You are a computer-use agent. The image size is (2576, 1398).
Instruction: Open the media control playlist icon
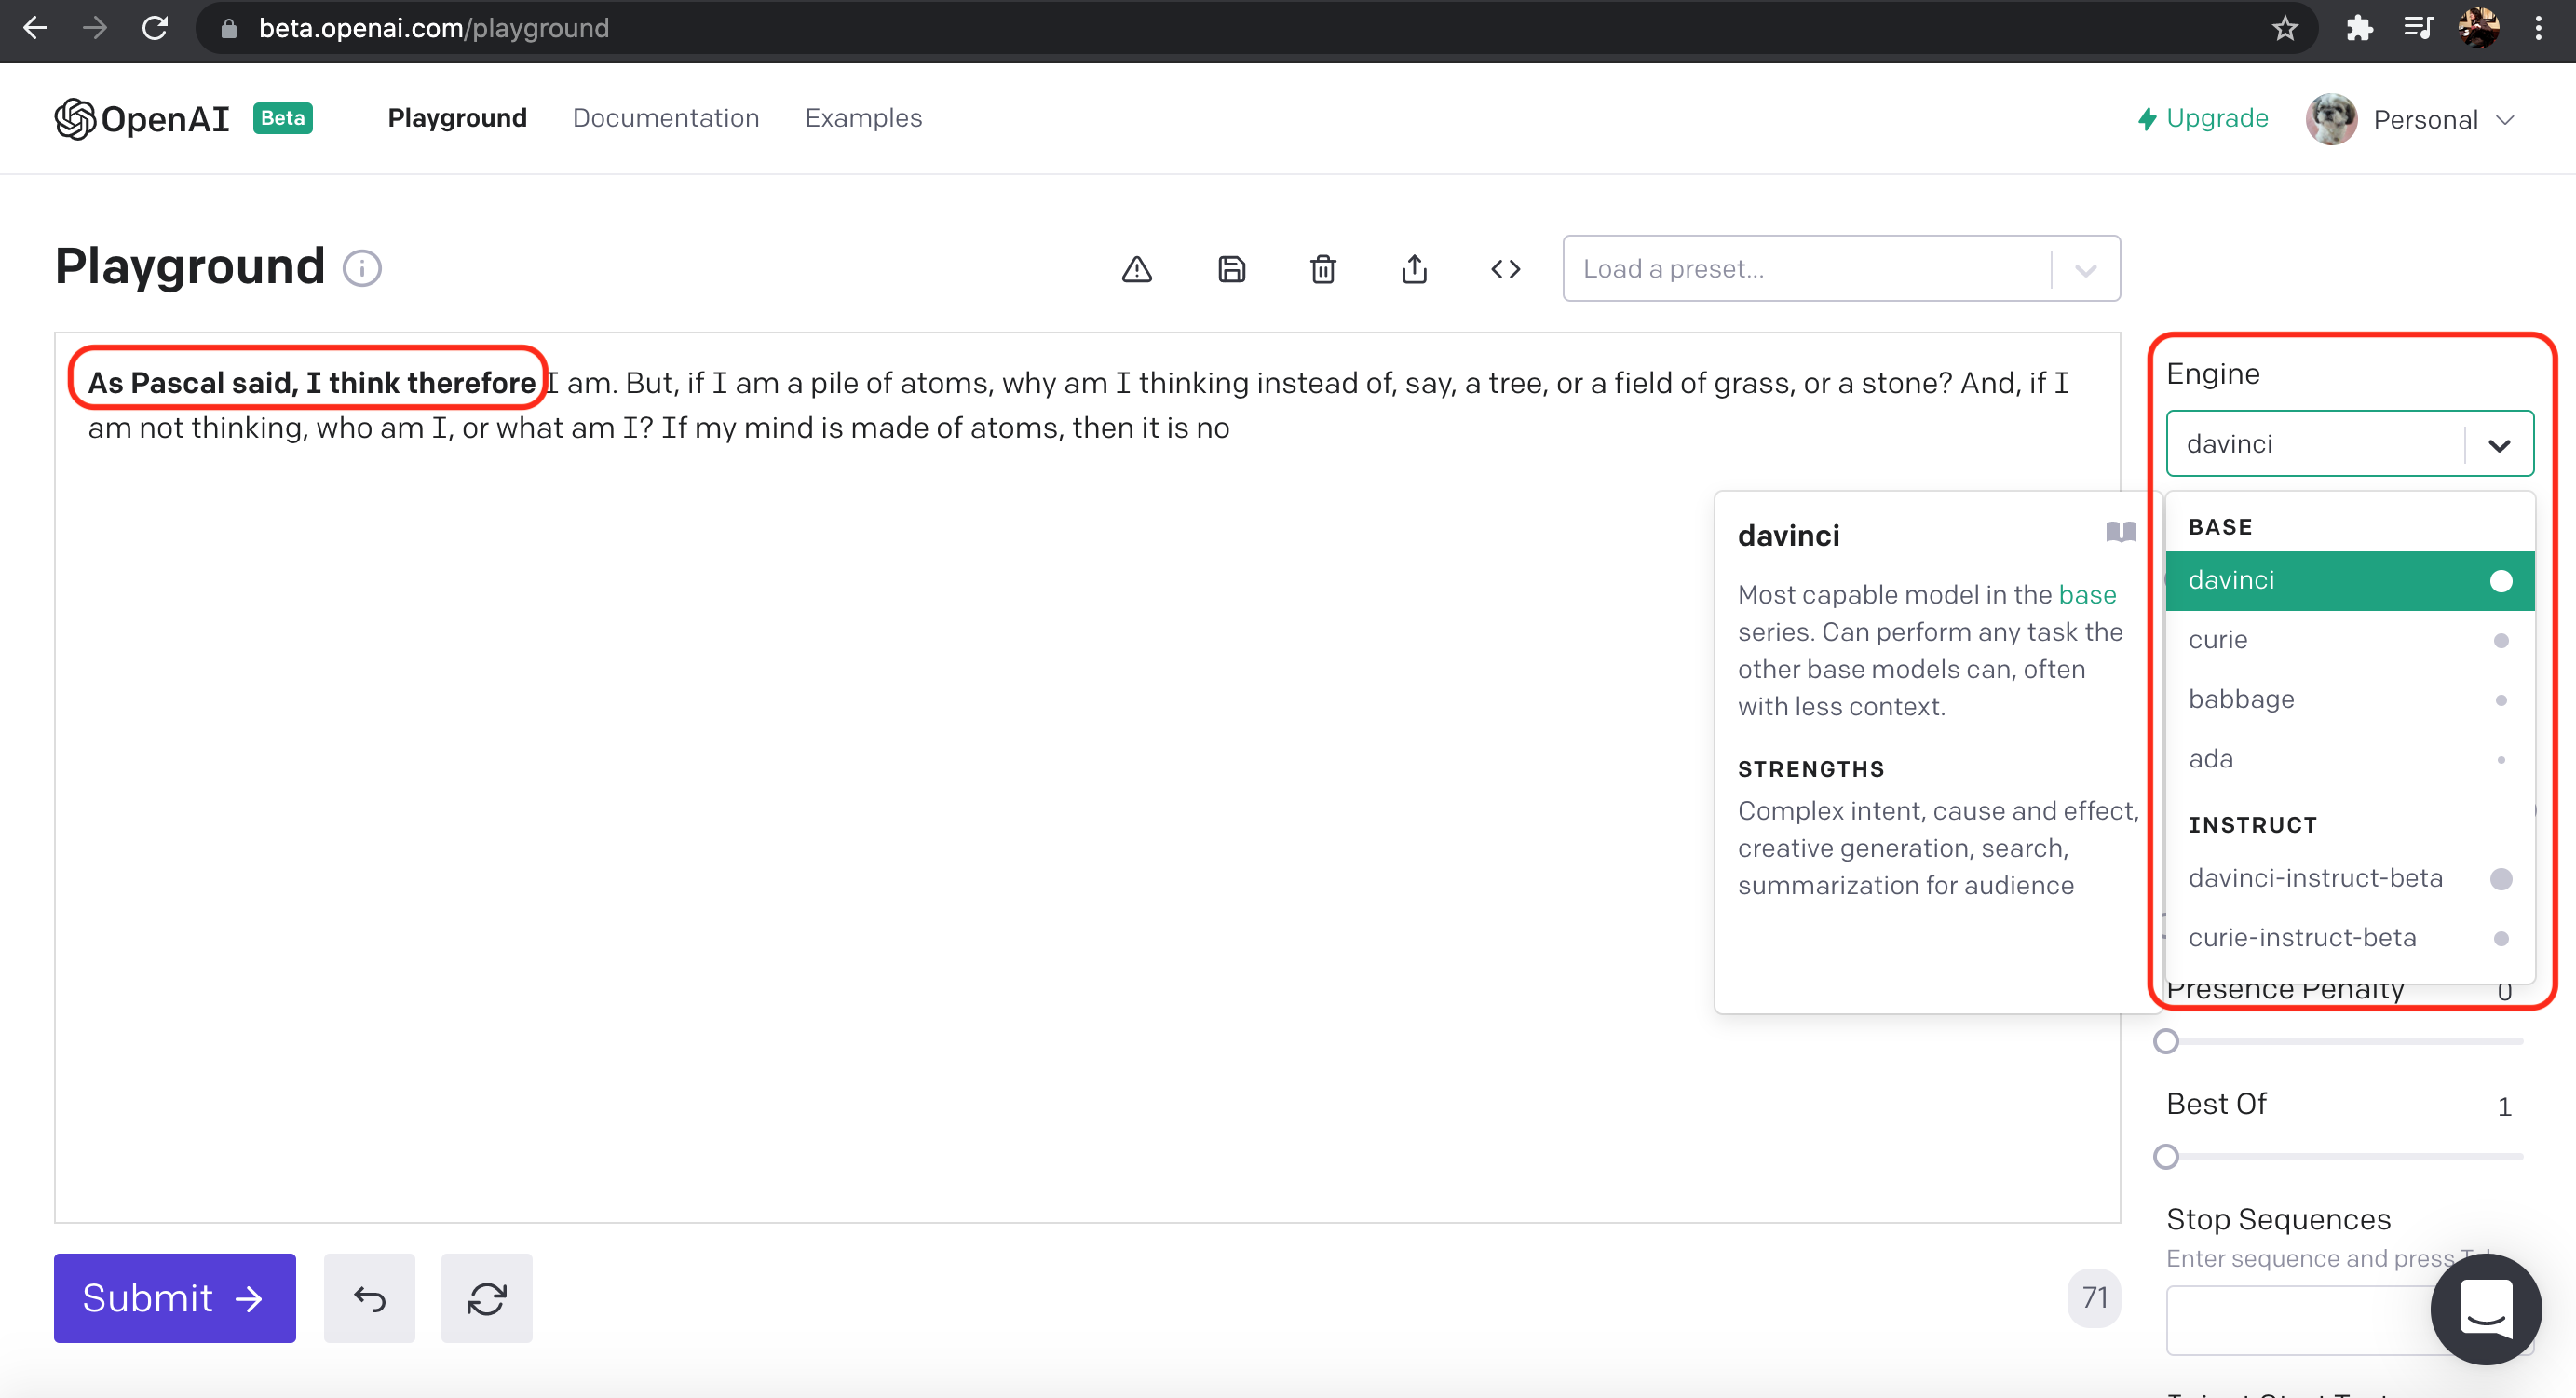click(x=2418, y=28)
